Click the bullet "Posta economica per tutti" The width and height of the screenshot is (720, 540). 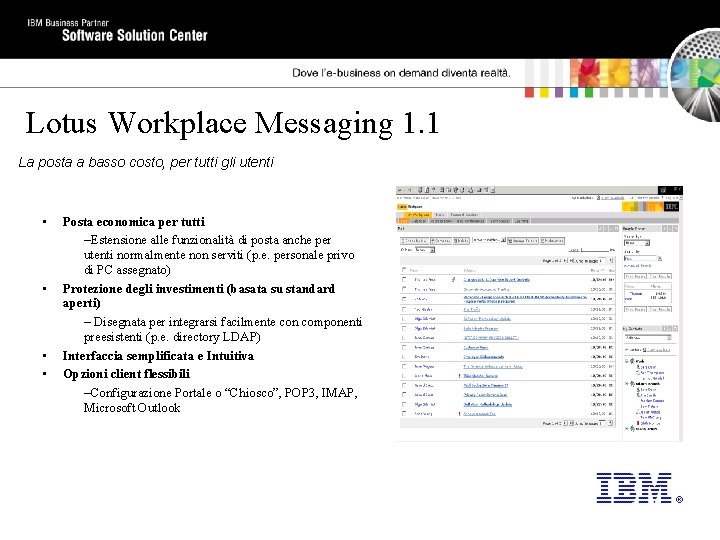(x=134, y=222)
